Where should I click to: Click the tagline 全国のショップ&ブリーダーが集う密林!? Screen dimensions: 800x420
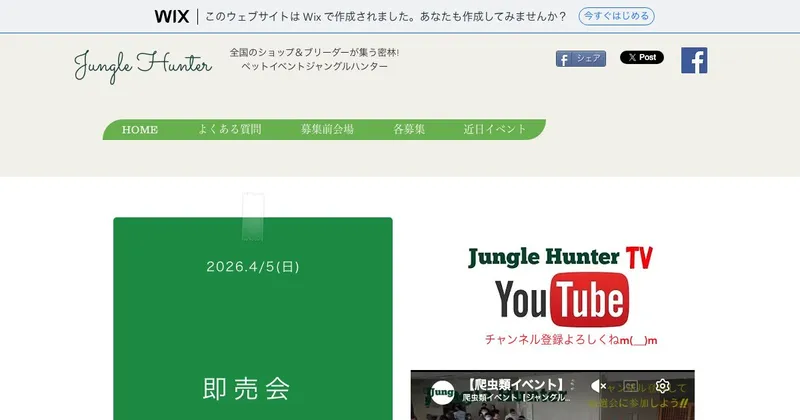coord(314,53)
